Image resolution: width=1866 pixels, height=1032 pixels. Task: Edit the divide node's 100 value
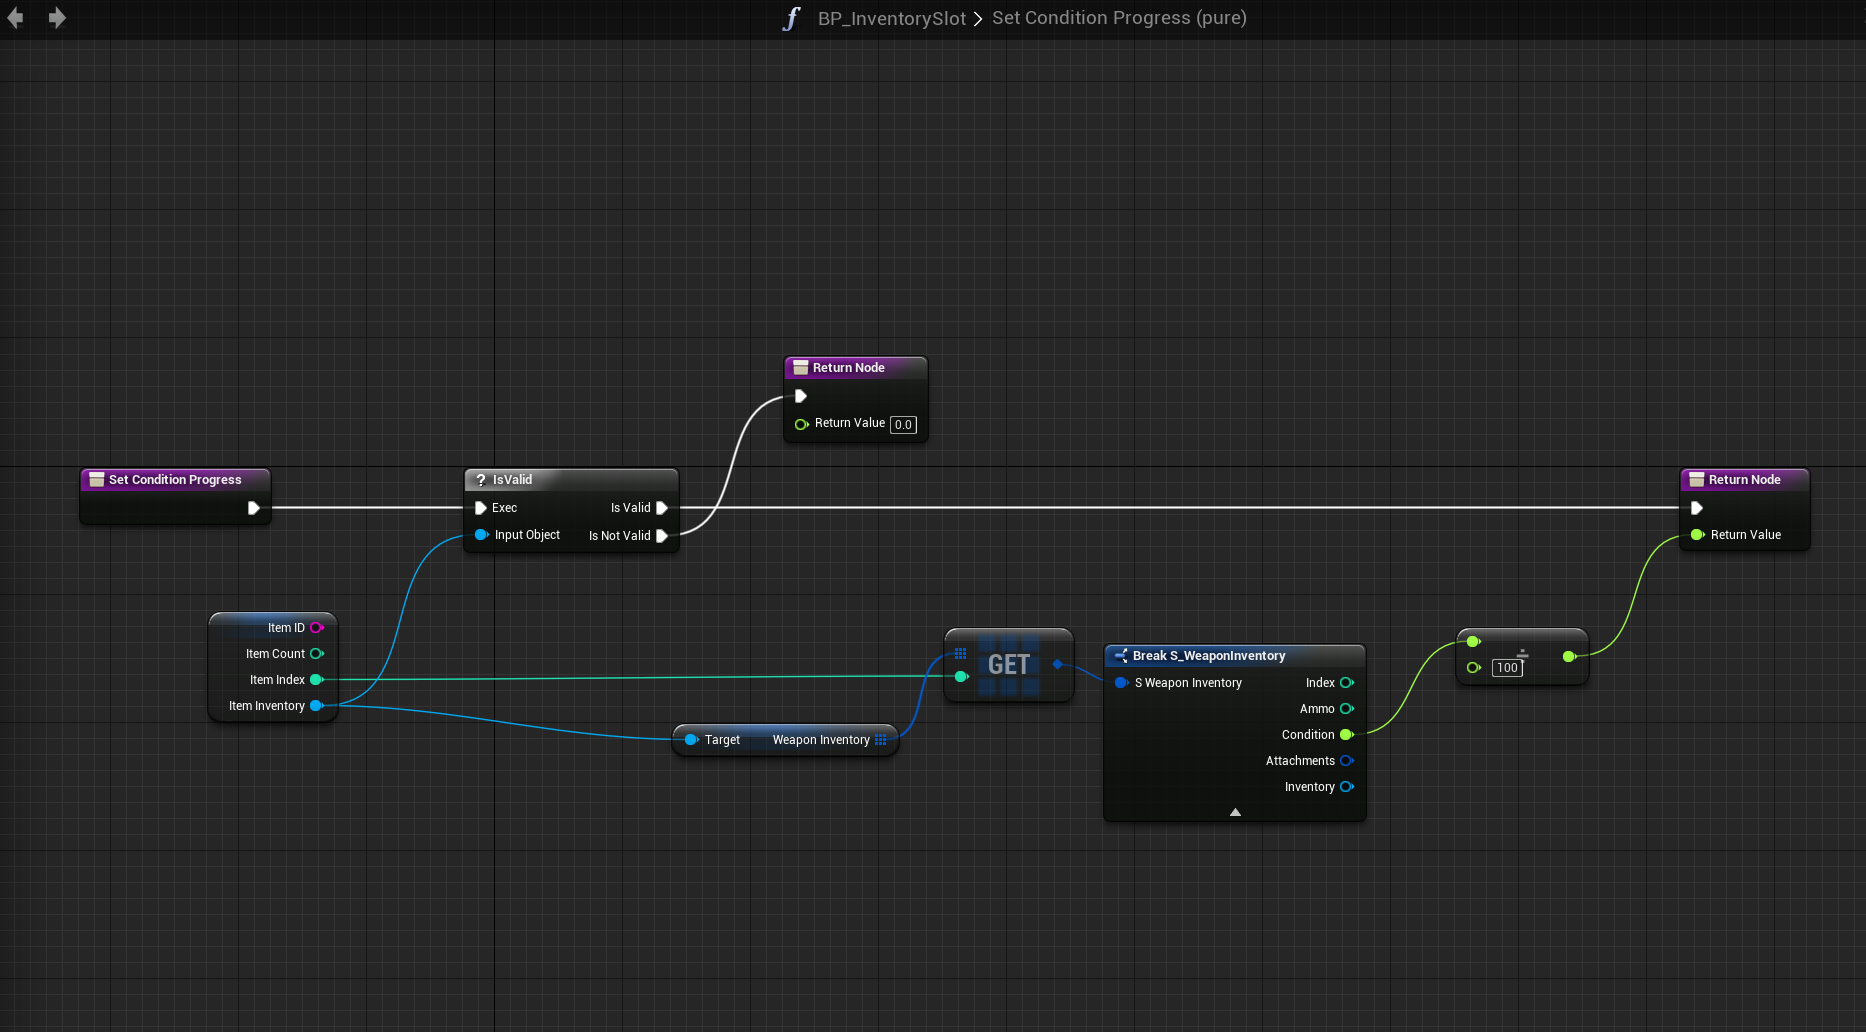click(x=1507, y=668)
